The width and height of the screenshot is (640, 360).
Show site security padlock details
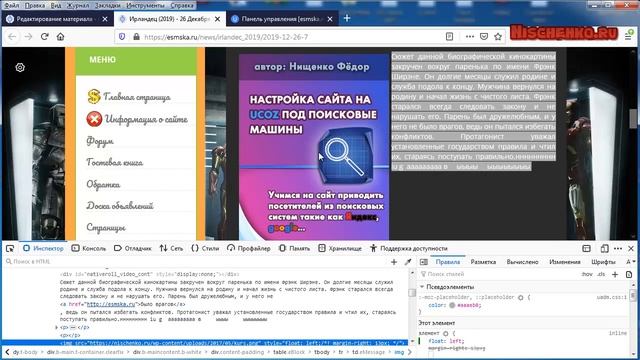136,37
